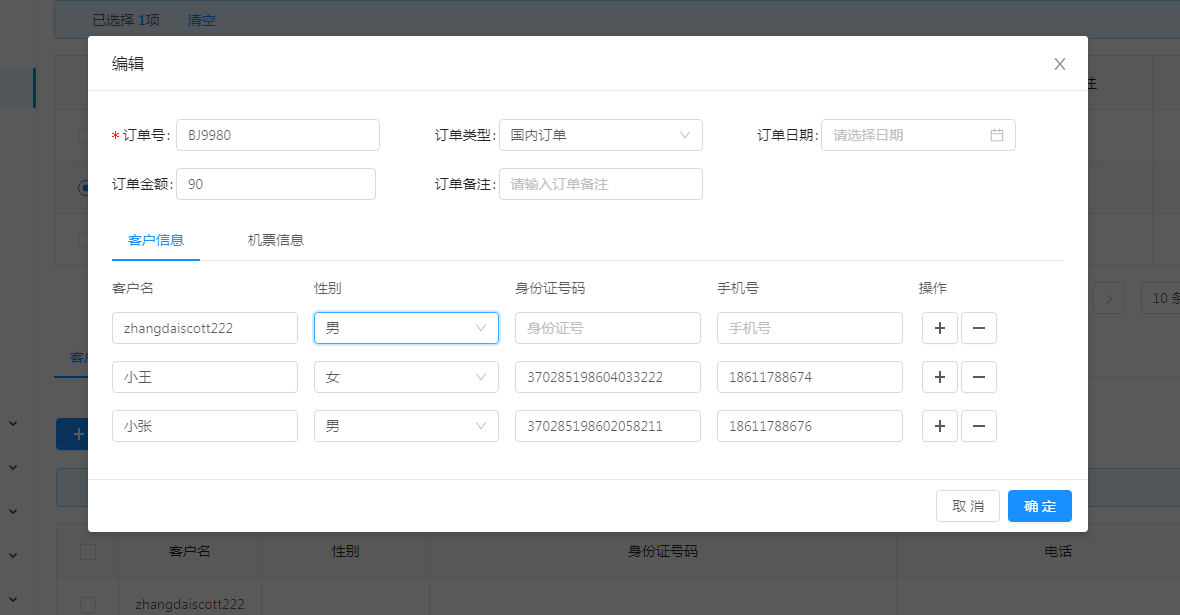Click the 确定 confirm button
1180x615 pixels.
click(1039, 506)
